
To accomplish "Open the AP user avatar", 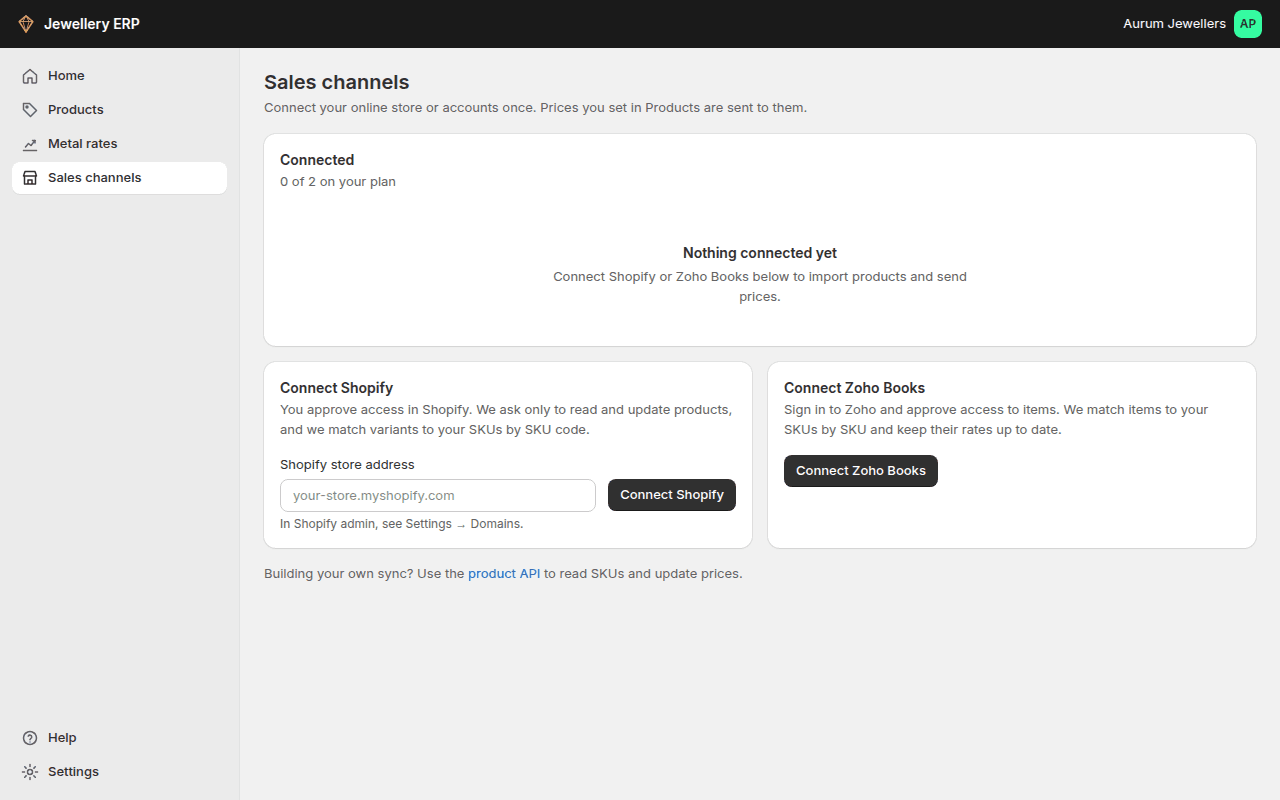I will tap(1248, 24).
